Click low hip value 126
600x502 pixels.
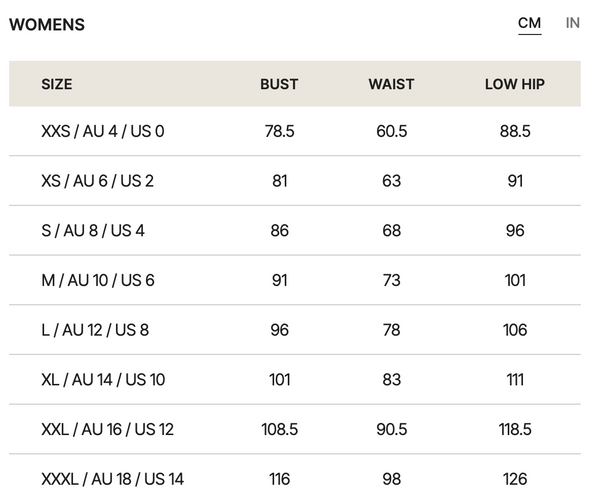(x=515, y=479)
